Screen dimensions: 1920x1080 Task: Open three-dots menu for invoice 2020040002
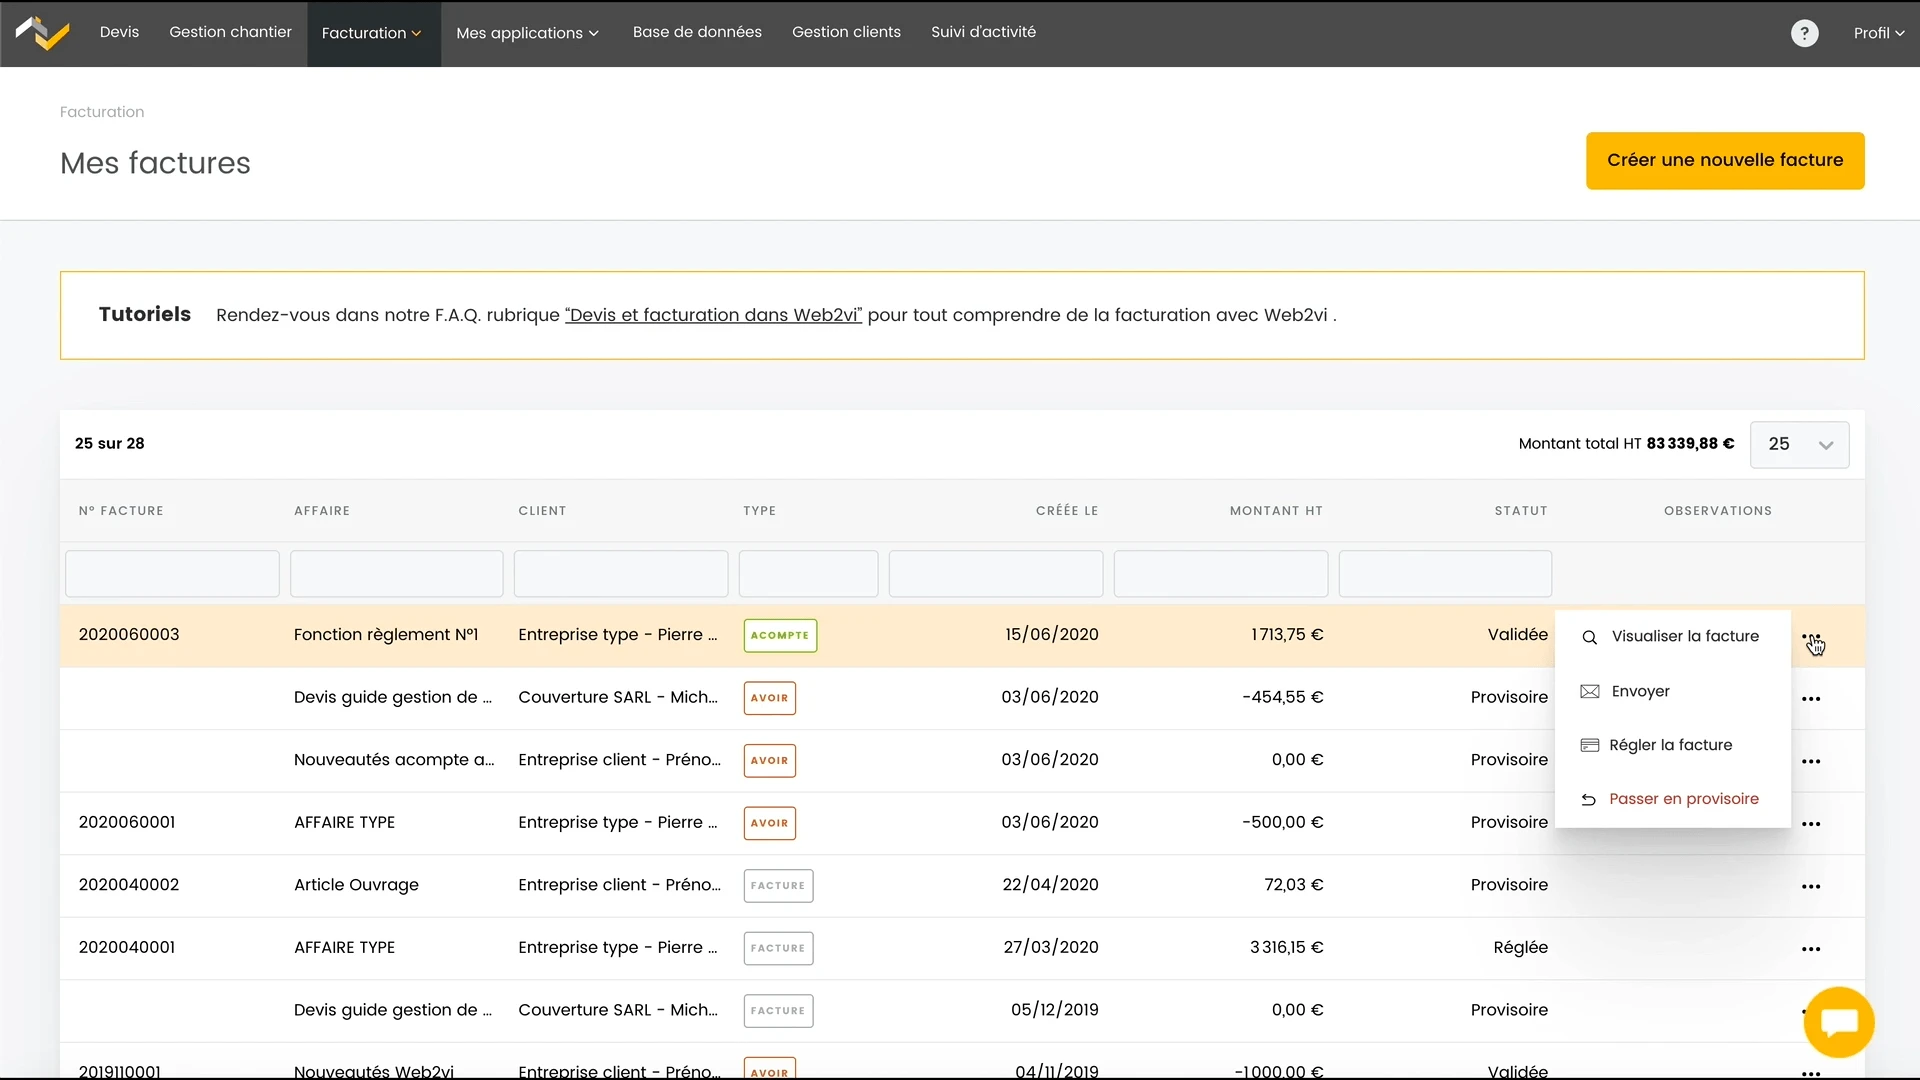click(x=1810, y=886)
